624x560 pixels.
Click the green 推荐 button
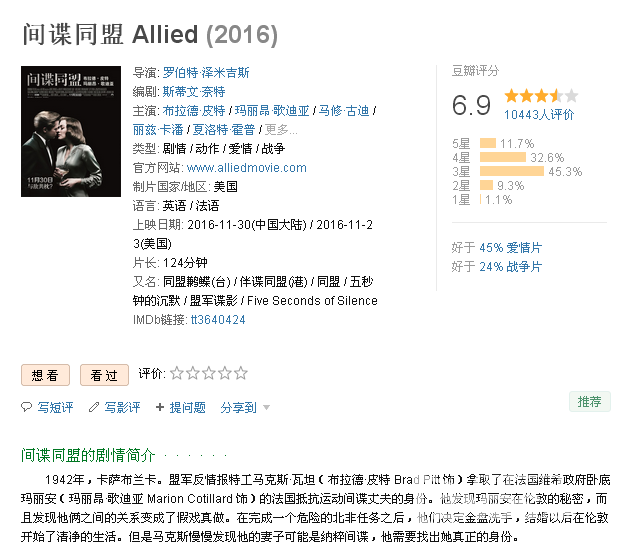coord(589,401)
